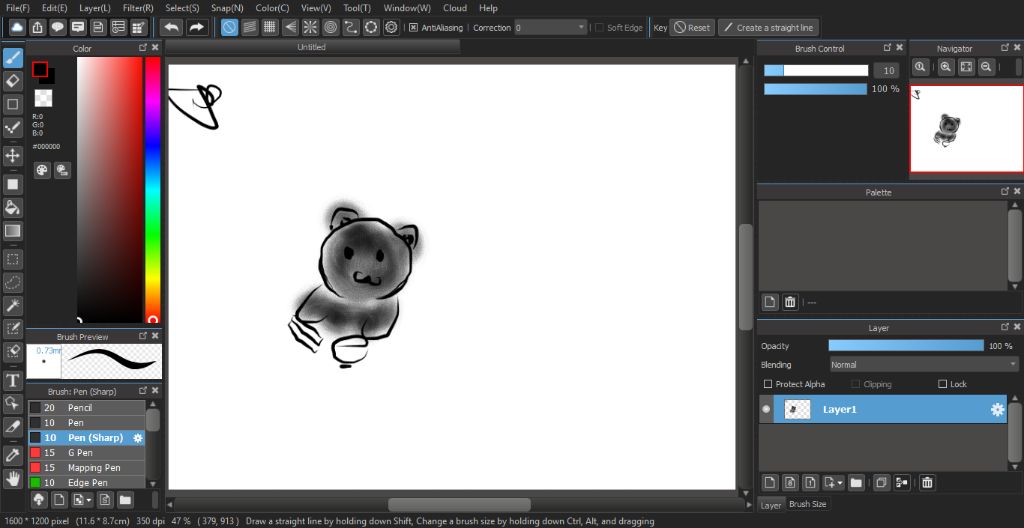Image resolution: width=1024 pixels, height=528 pixels.
Task: Enable the grid snap icon
Action: 270,27
